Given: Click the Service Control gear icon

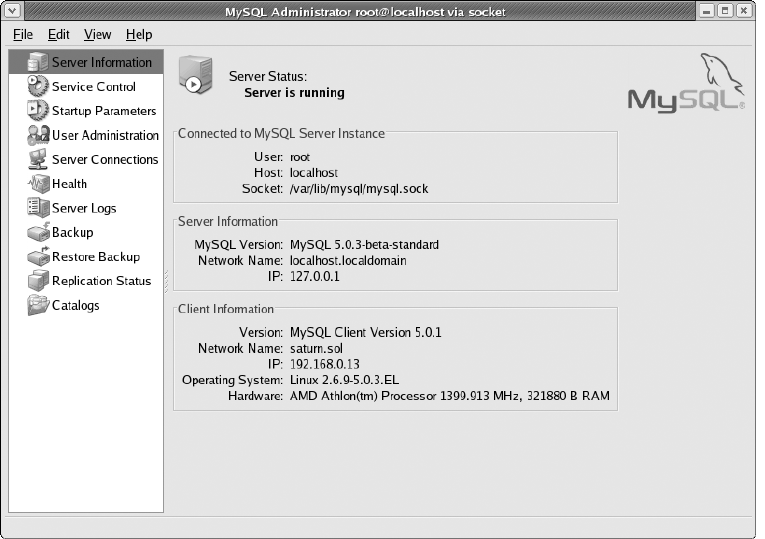Looking at the screenshot, I should point(38,86).
